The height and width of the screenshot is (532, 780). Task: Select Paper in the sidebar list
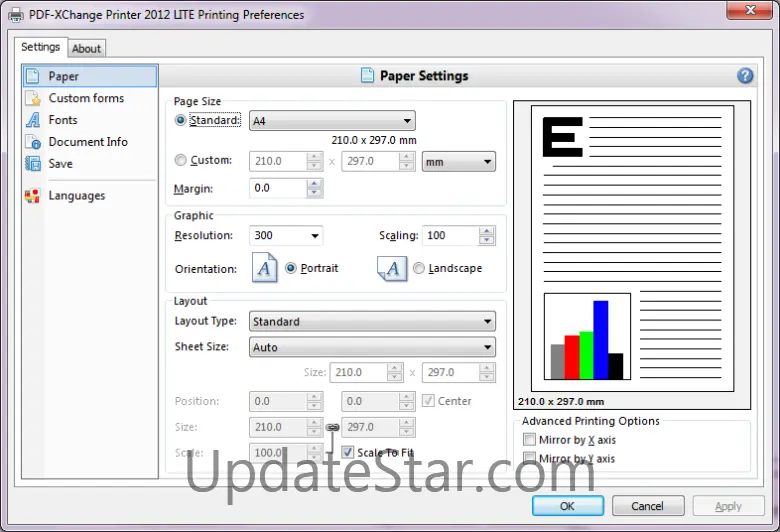coord(90,76)
